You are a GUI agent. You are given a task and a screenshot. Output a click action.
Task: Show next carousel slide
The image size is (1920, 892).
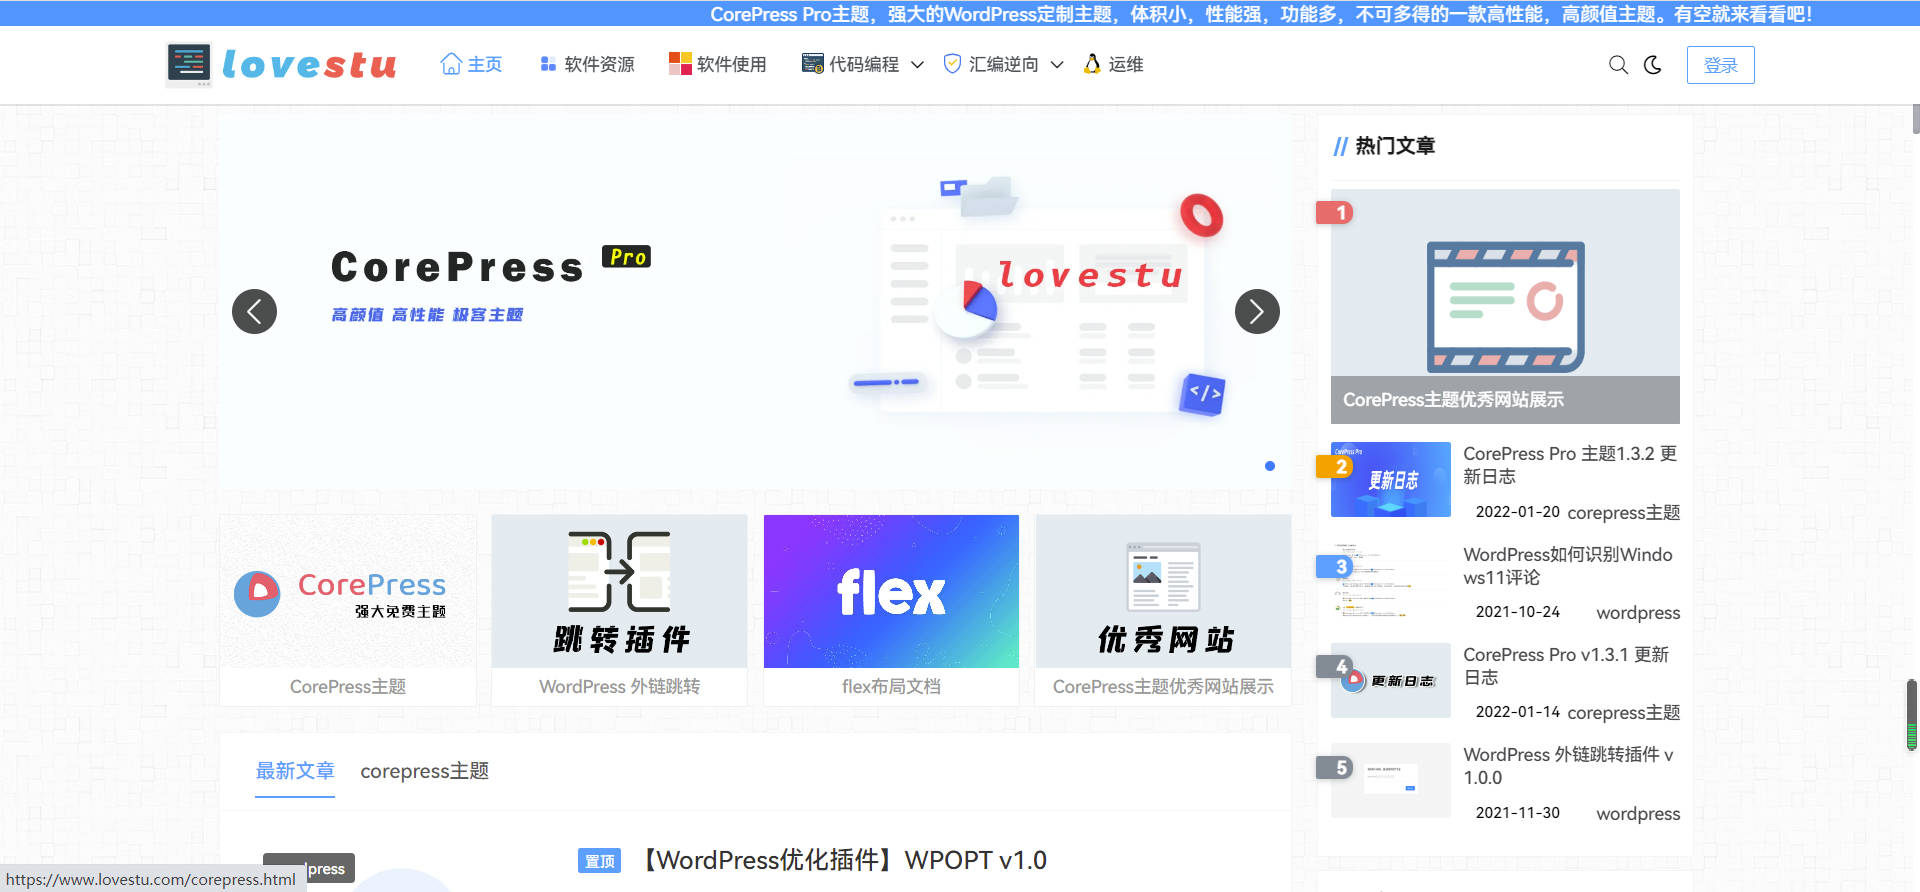(x=1257, y=312)
